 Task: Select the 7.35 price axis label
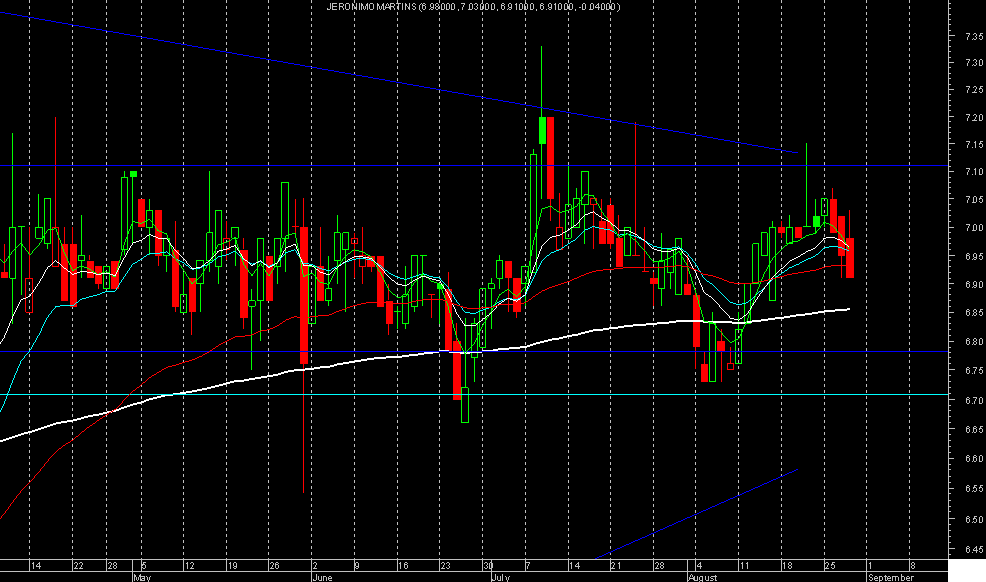(x=974, y=36)
